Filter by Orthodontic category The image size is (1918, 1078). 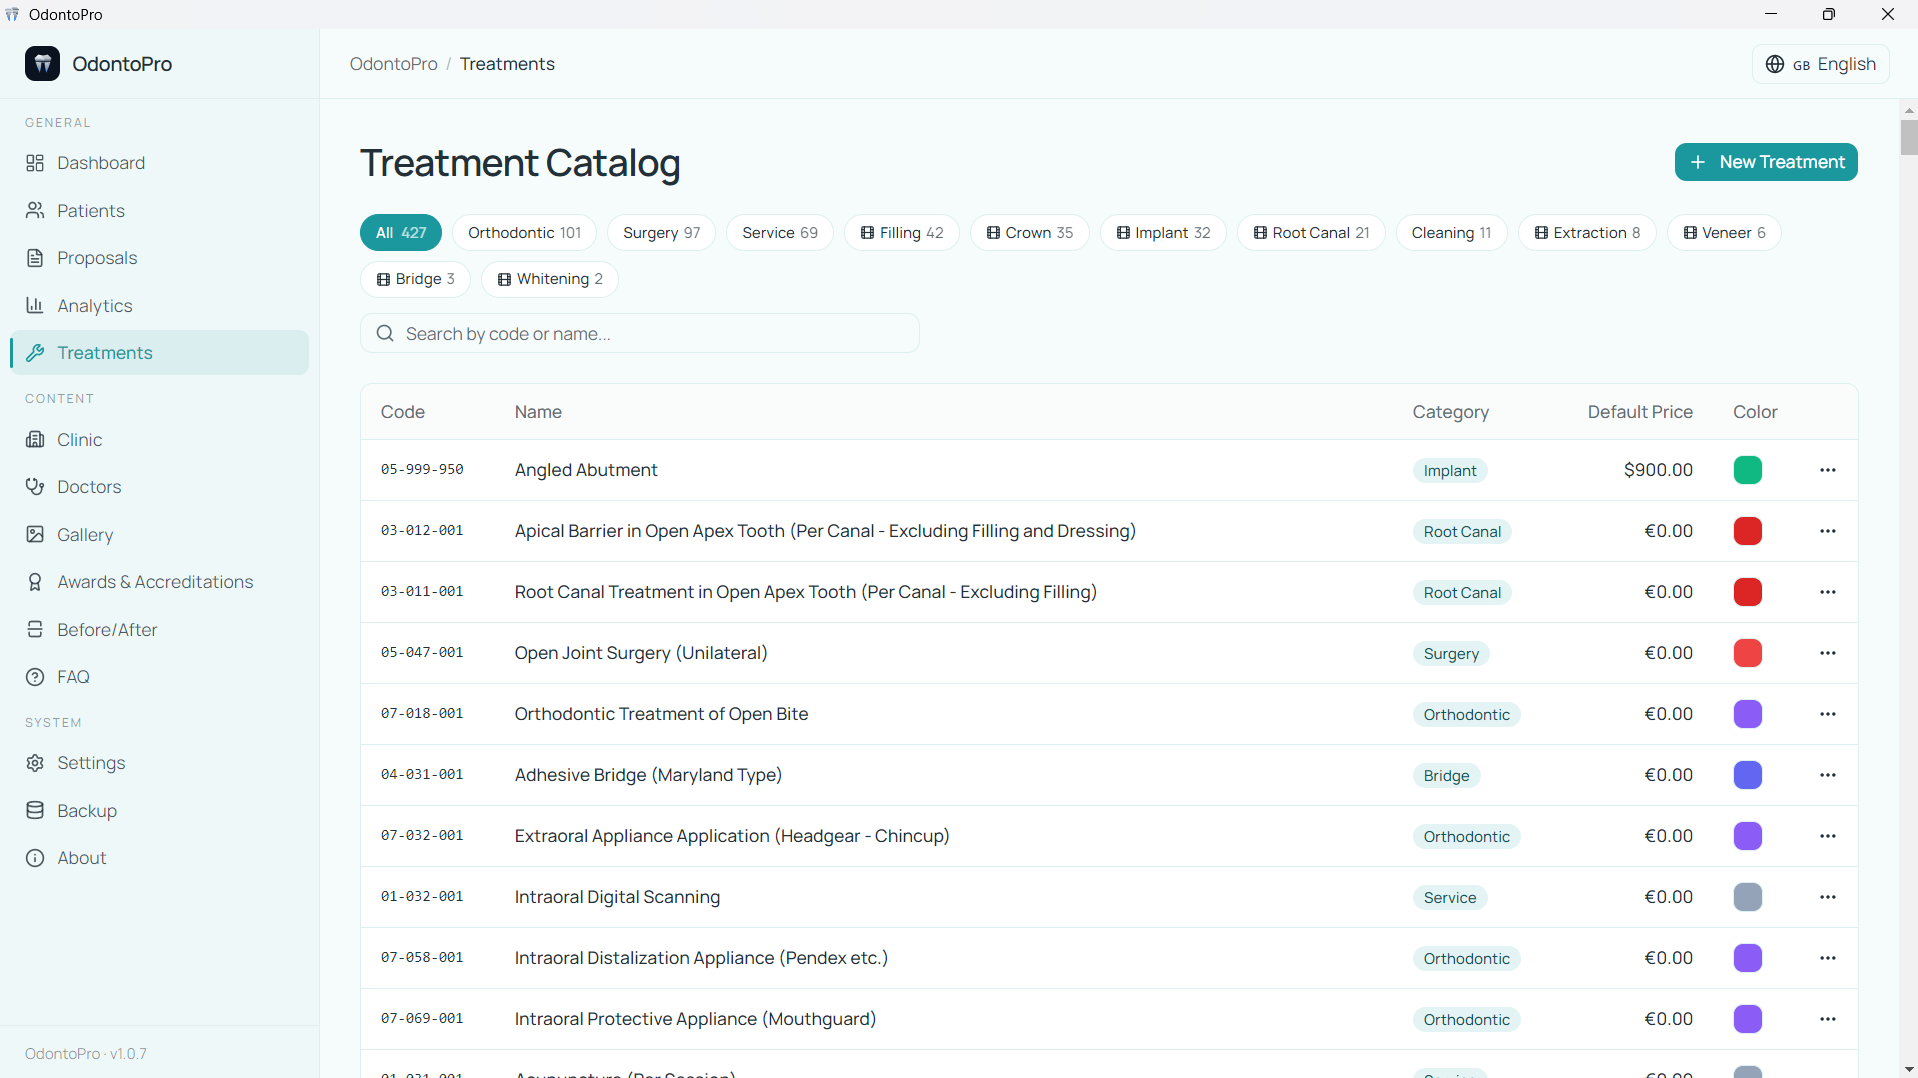point(524,233)
